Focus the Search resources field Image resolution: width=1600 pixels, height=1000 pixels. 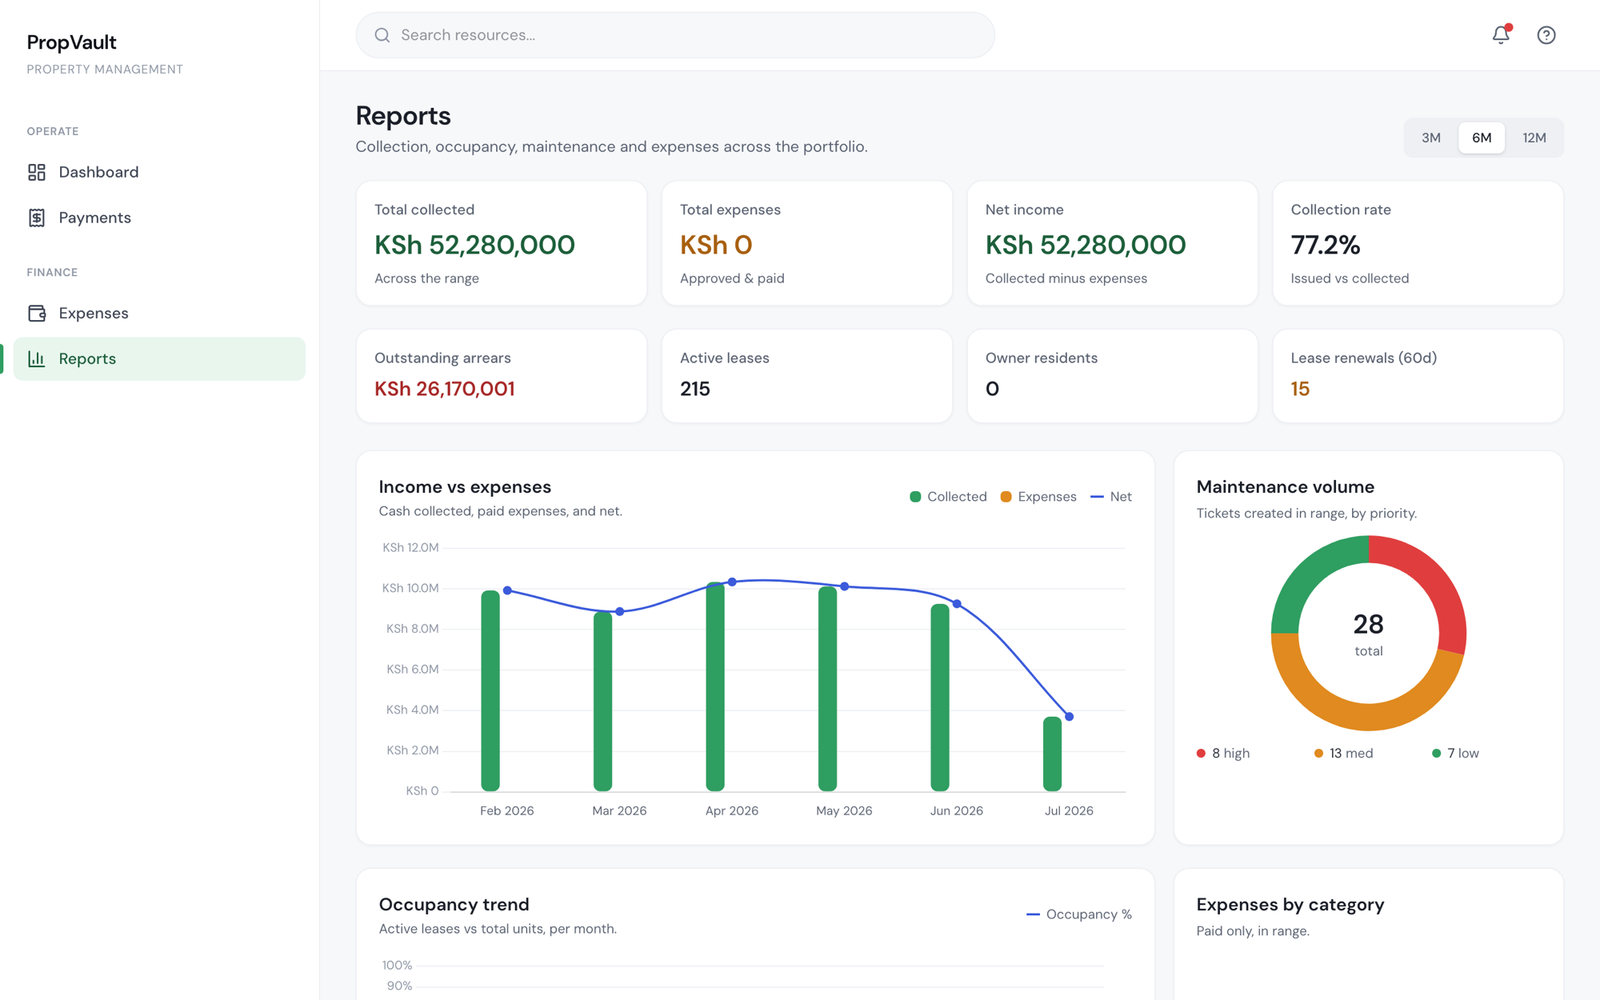pos(675,35)
